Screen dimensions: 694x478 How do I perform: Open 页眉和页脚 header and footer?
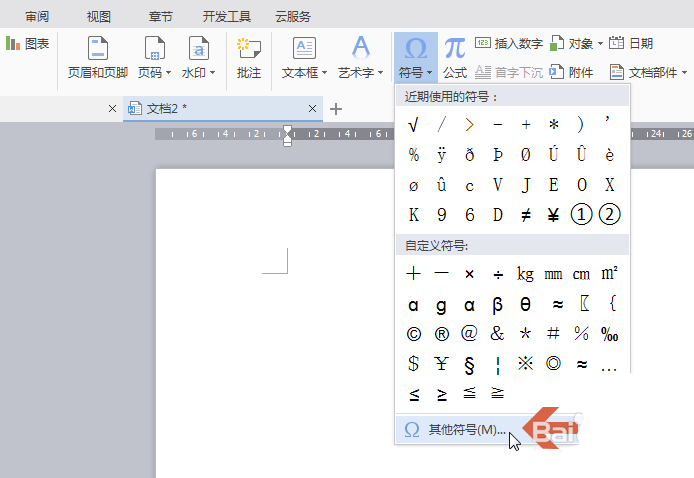point(98,58)
